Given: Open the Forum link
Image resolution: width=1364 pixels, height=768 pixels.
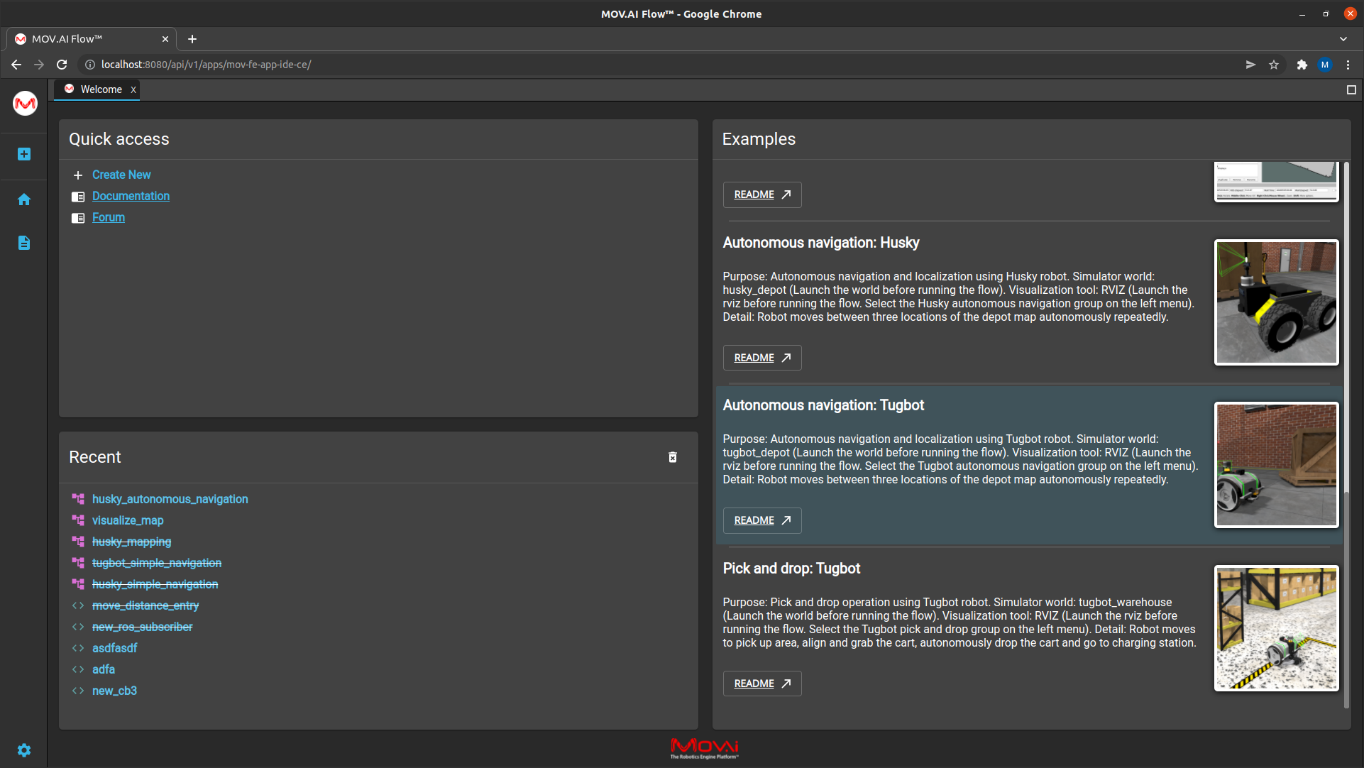Looking at the screenshot, I should (108, 217).
